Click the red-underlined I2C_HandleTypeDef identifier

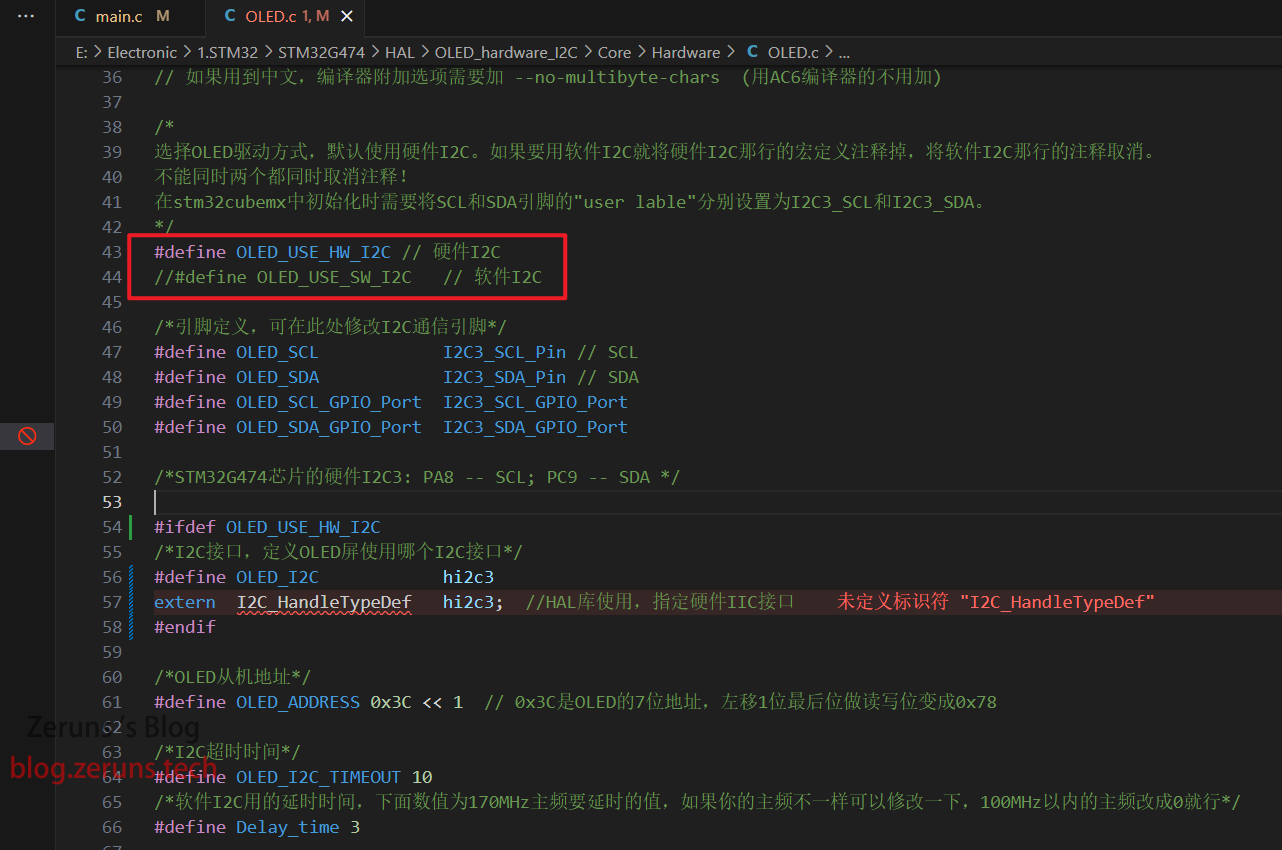pyautogui.click(x=324, y=602)
